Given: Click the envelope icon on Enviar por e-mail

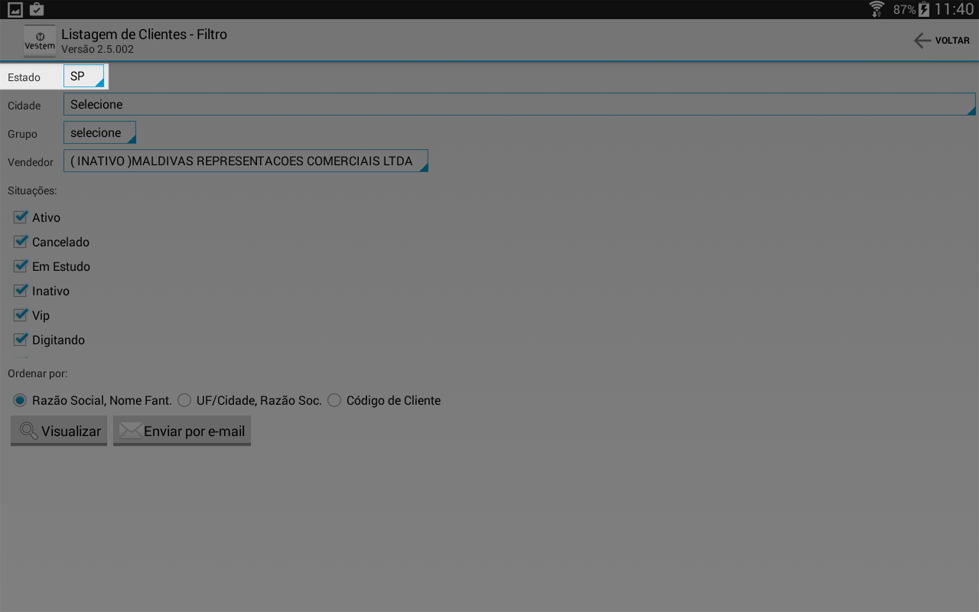Looking at the screenshot, I should (x=130, y=431).
